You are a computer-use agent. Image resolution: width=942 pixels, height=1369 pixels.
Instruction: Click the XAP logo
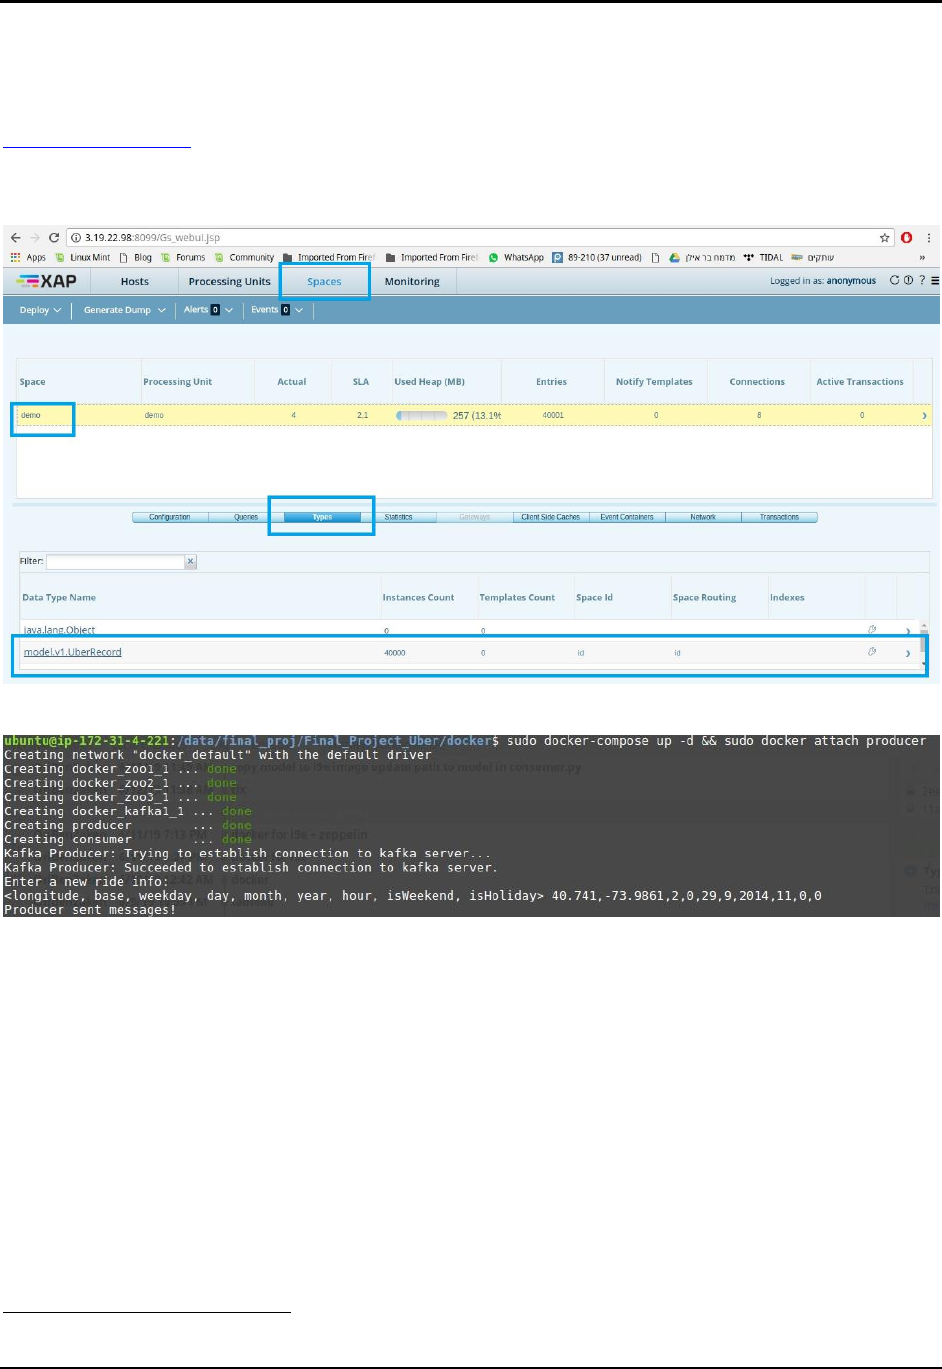point(47,281)
